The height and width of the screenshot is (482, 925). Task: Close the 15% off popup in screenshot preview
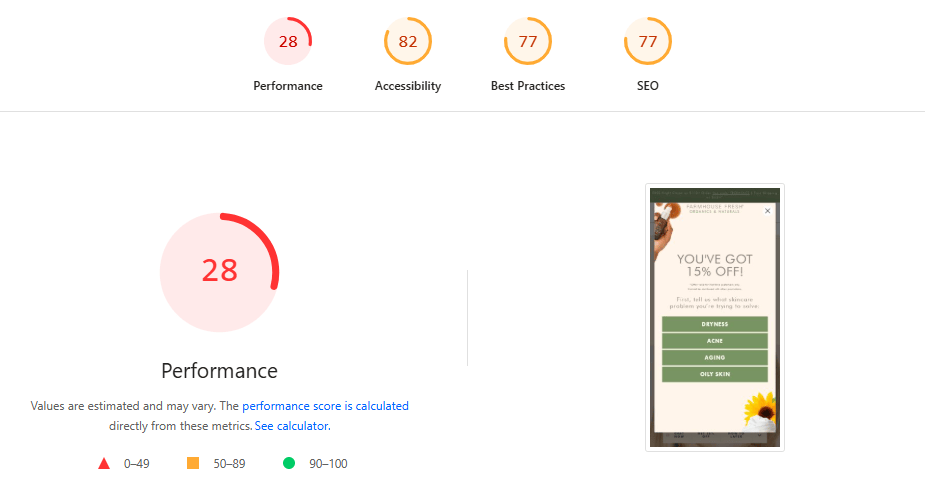coord(768,211)
